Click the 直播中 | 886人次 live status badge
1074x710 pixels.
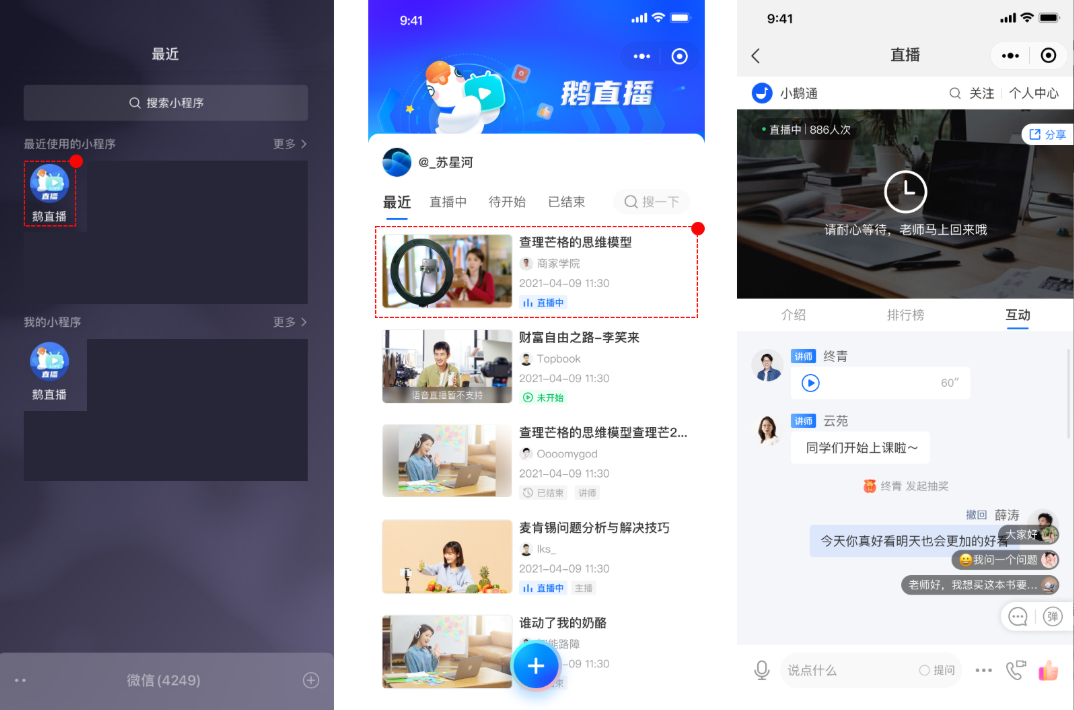[806, 129]
